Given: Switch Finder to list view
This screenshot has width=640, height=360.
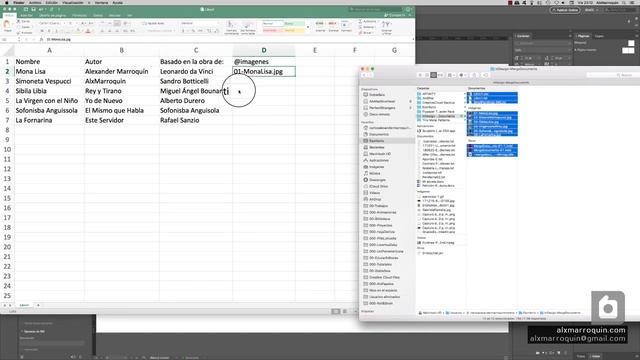Looking at the screenshot, I should (x=427, y=75).
